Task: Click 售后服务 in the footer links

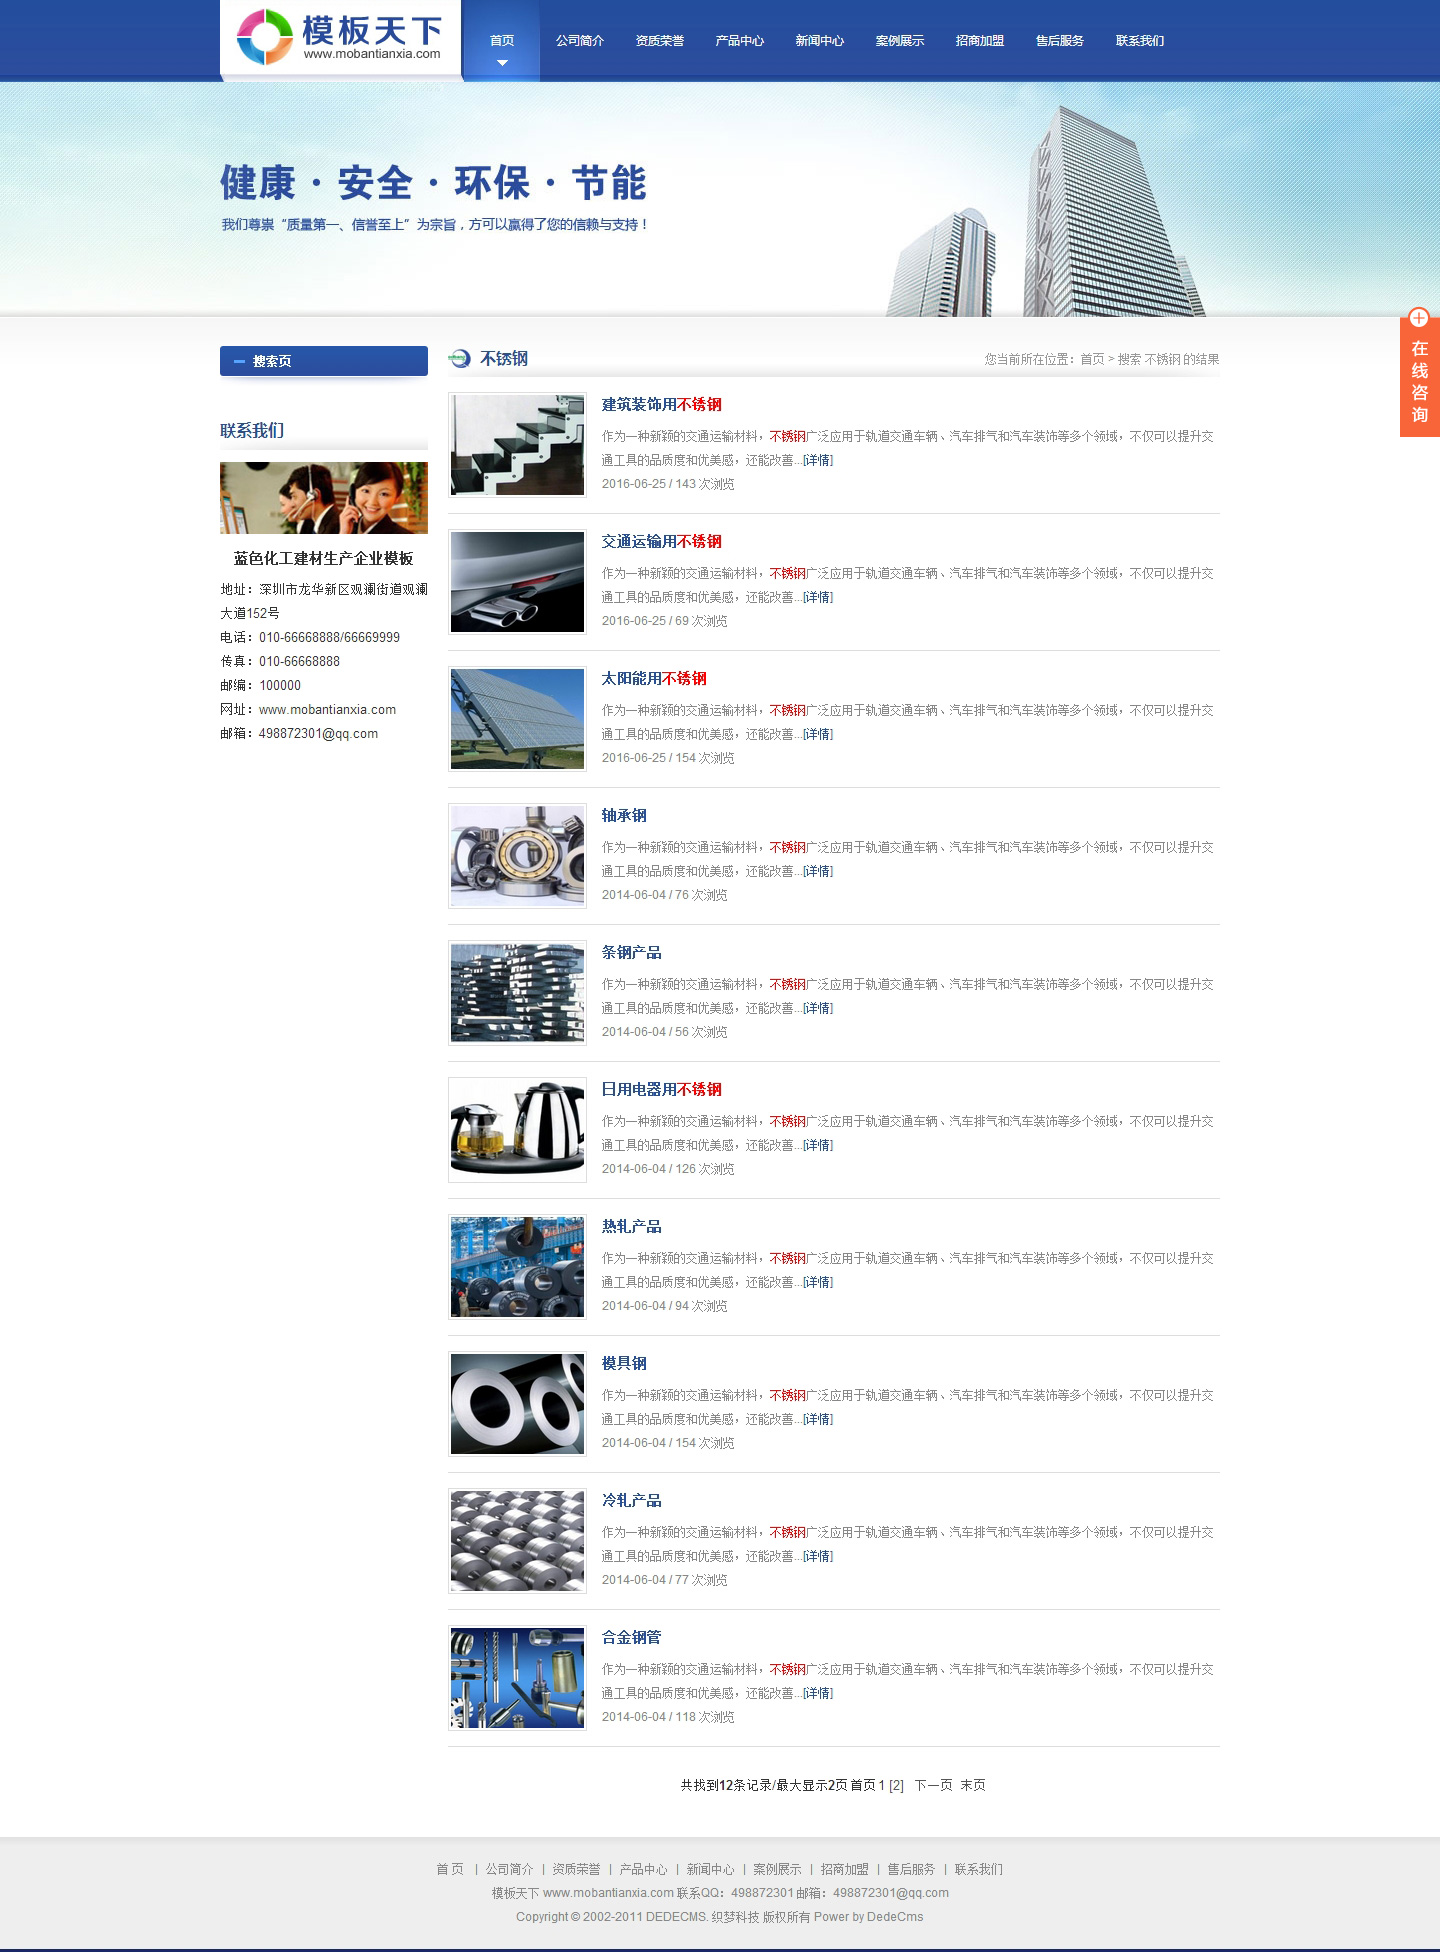Action: click(910, 1869)
